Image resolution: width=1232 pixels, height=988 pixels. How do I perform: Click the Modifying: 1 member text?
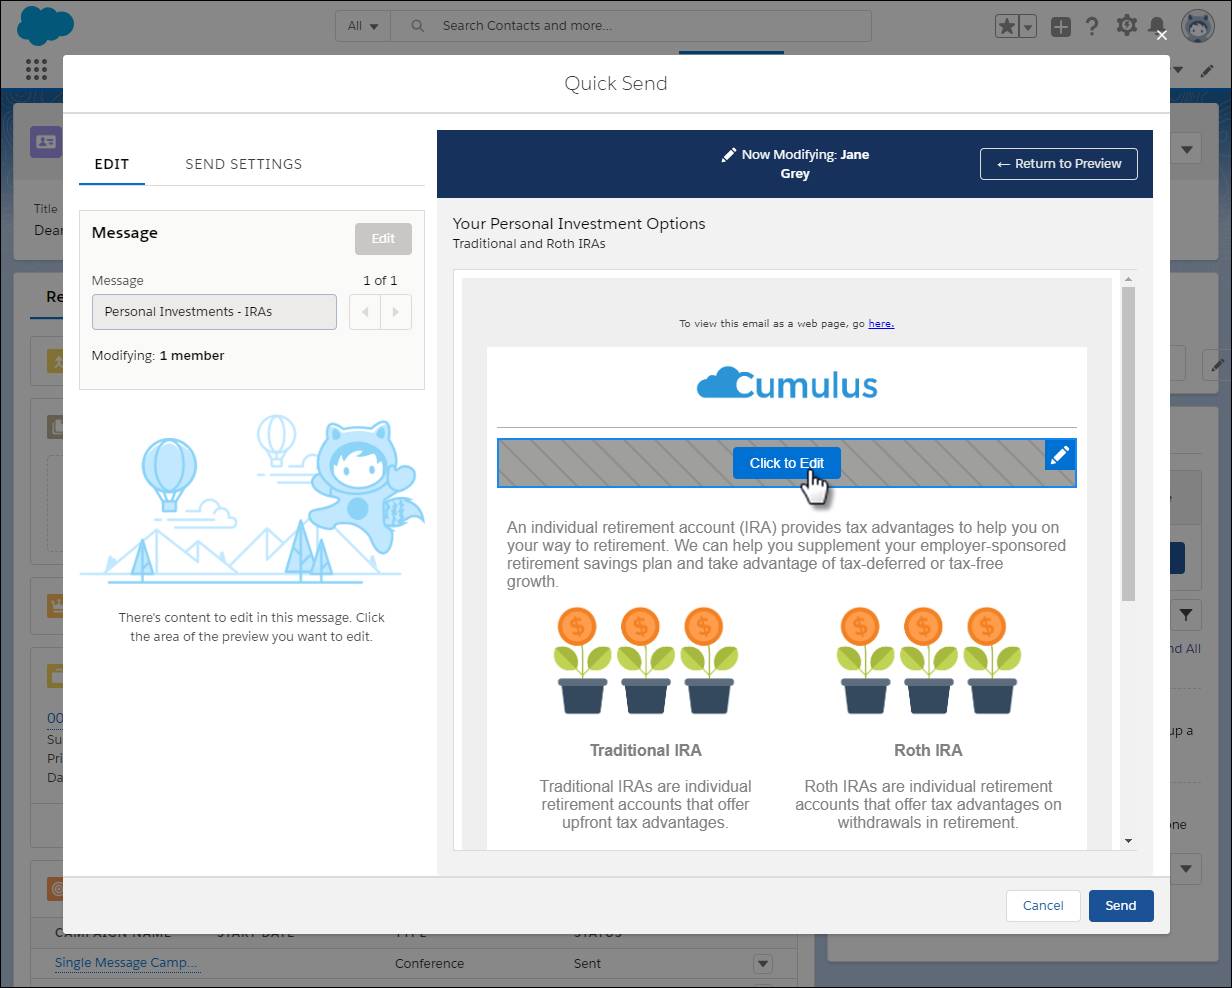pyautogui.click(x=158, y=356)
